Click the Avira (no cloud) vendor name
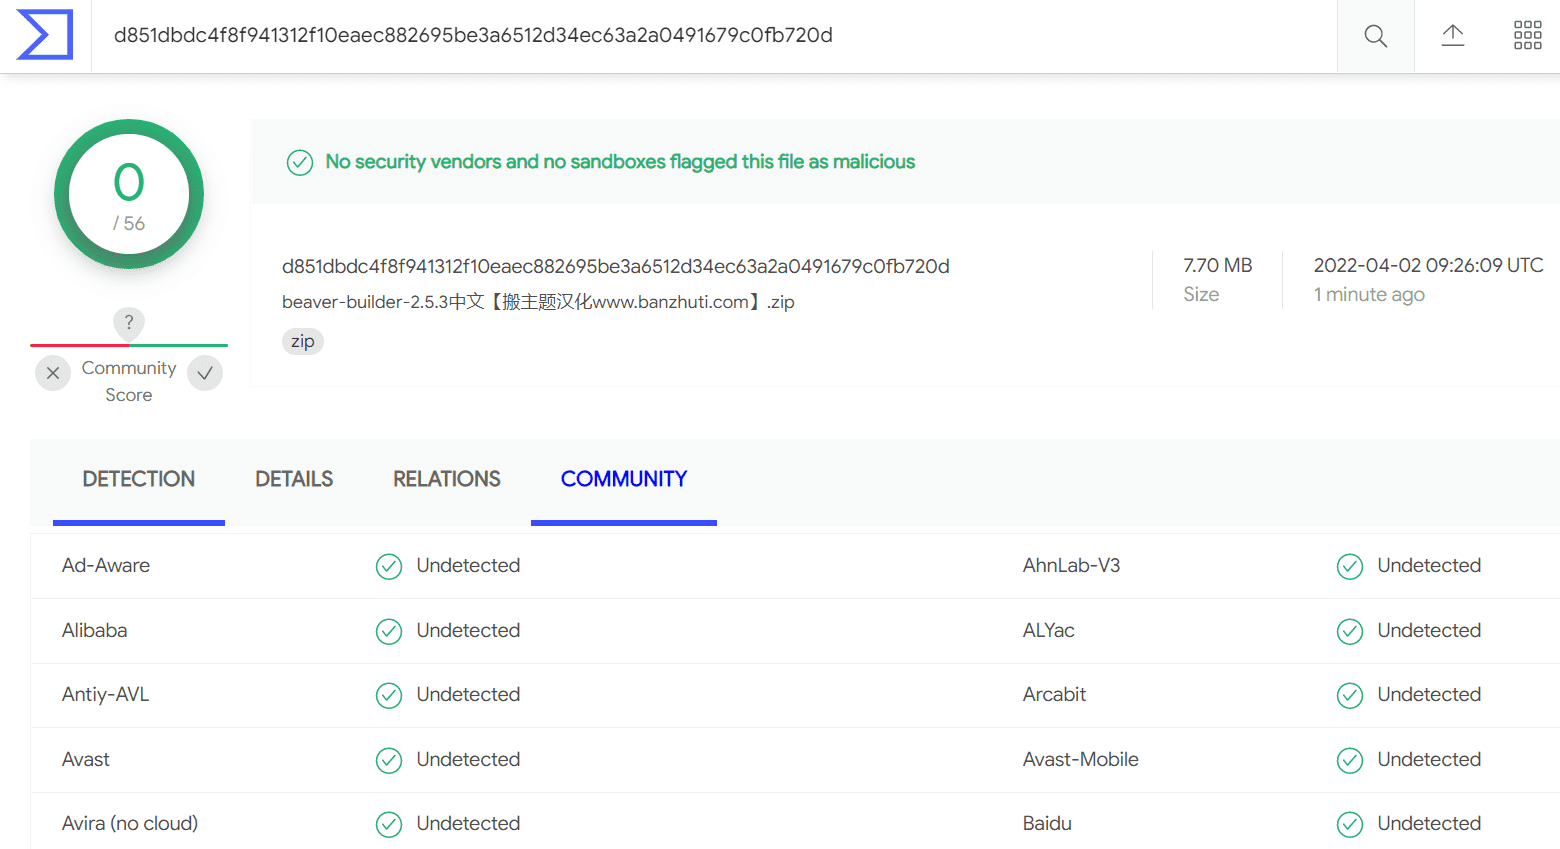 point(130,824)
